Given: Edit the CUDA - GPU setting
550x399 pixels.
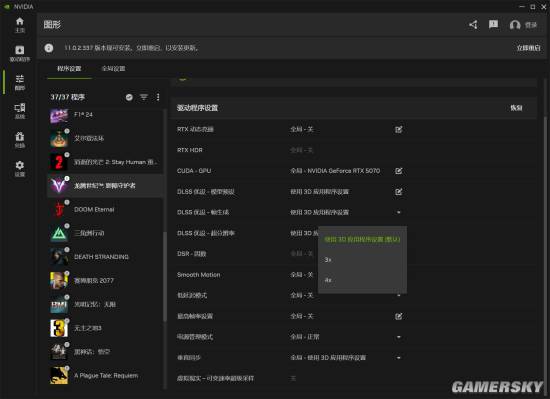Looking at the screenshot, I should tap(398, 171).
